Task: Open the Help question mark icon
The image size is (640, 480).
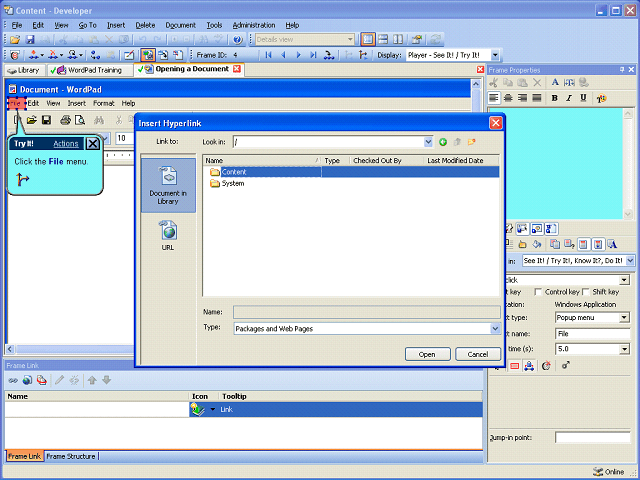Action: tap(238, 40)
